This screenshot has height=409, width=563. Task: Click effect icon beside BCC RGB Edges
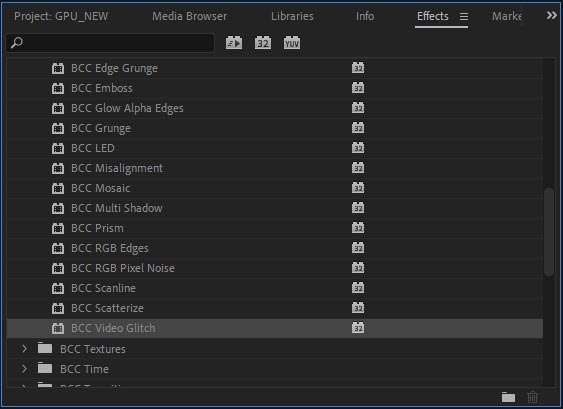click(x=58, y=248)
